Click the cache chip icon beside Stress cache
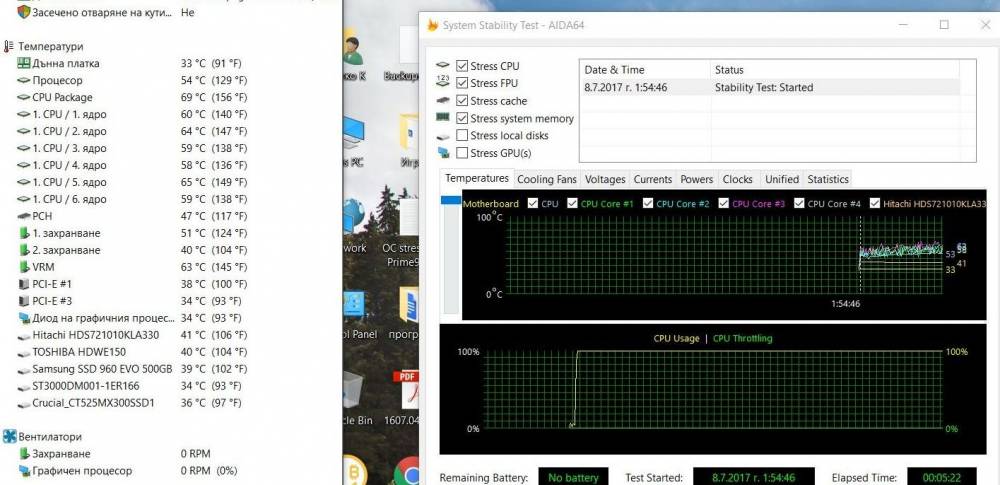The height and width of the screenshot is (485, 1000). 443,101
